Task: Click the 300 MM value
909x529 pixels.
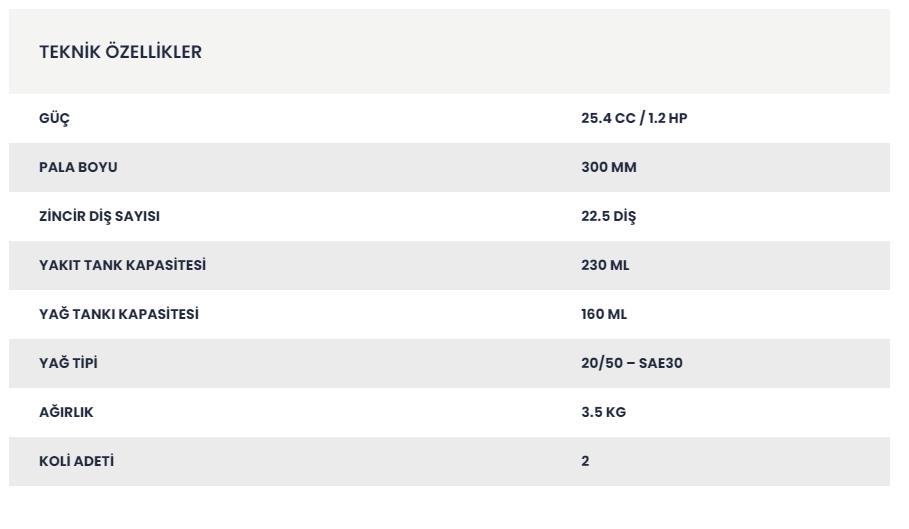Action: pyautogui.click(x=609, y=167)
